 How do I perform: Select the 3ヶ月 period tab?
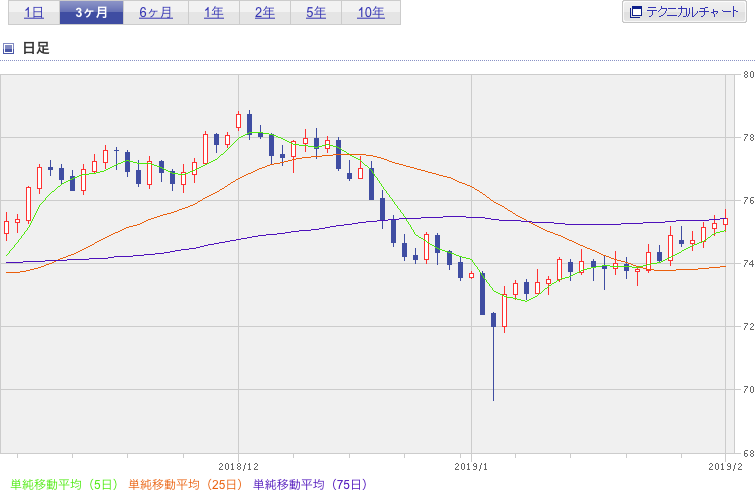[91, 13]
